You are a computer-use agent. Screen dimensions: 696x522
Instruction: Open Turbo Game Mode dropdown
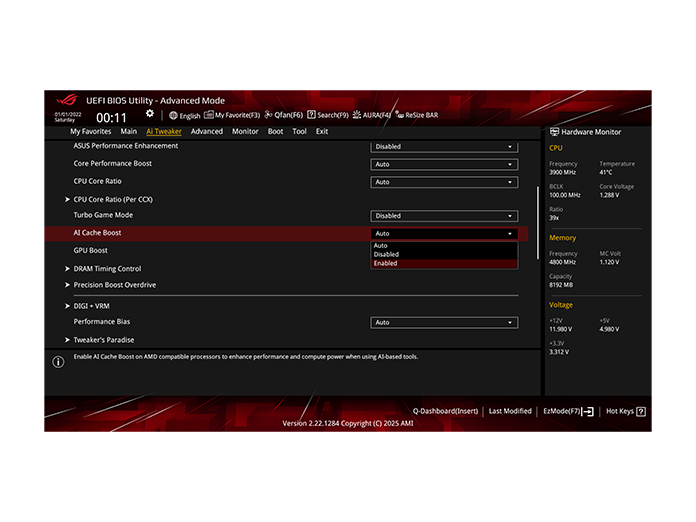pyautogui.click(x=444, y=216)
